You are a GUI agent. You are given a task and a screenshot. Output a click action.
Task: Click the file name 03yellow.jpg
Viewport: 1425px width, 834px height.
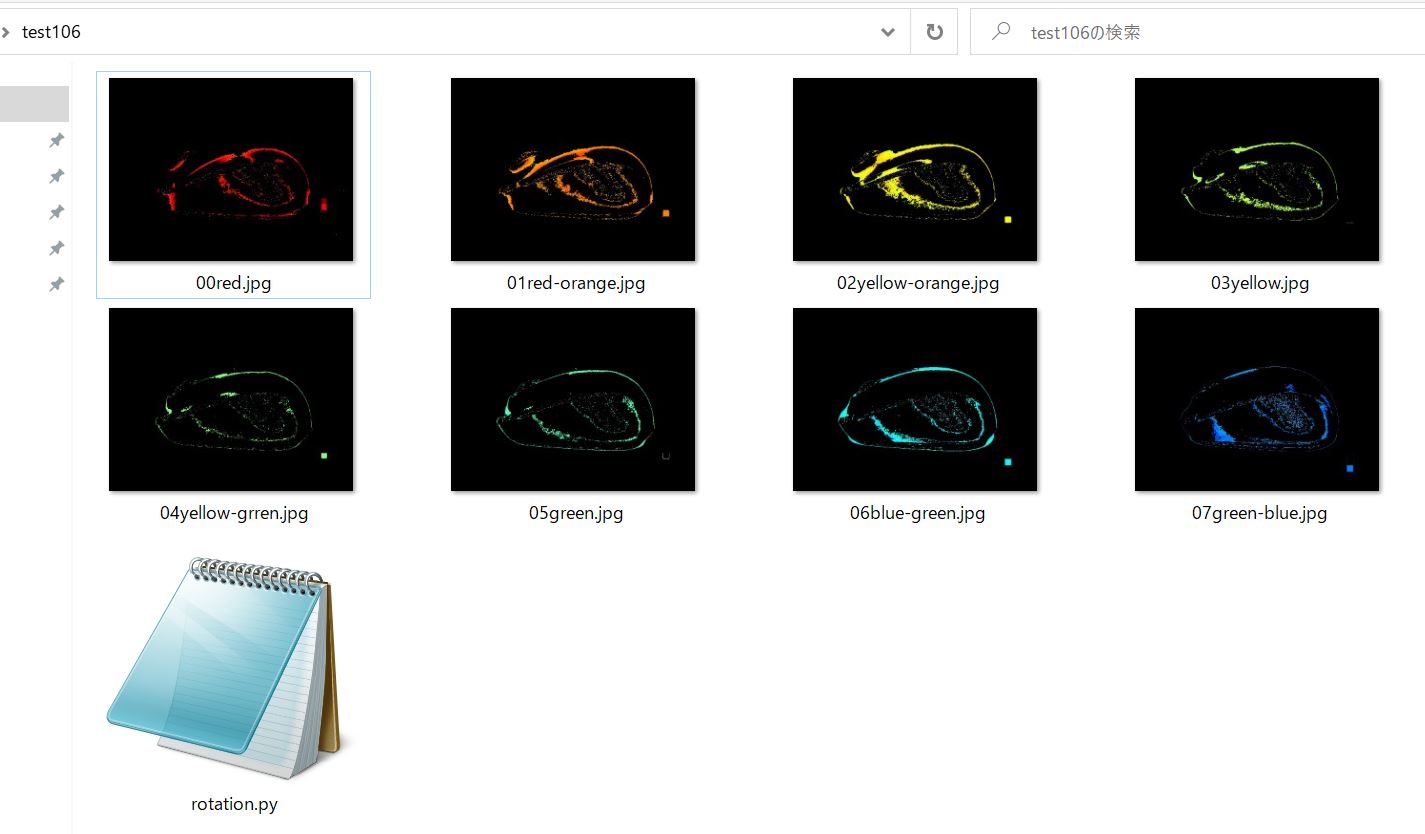[x=1260, y=283]
